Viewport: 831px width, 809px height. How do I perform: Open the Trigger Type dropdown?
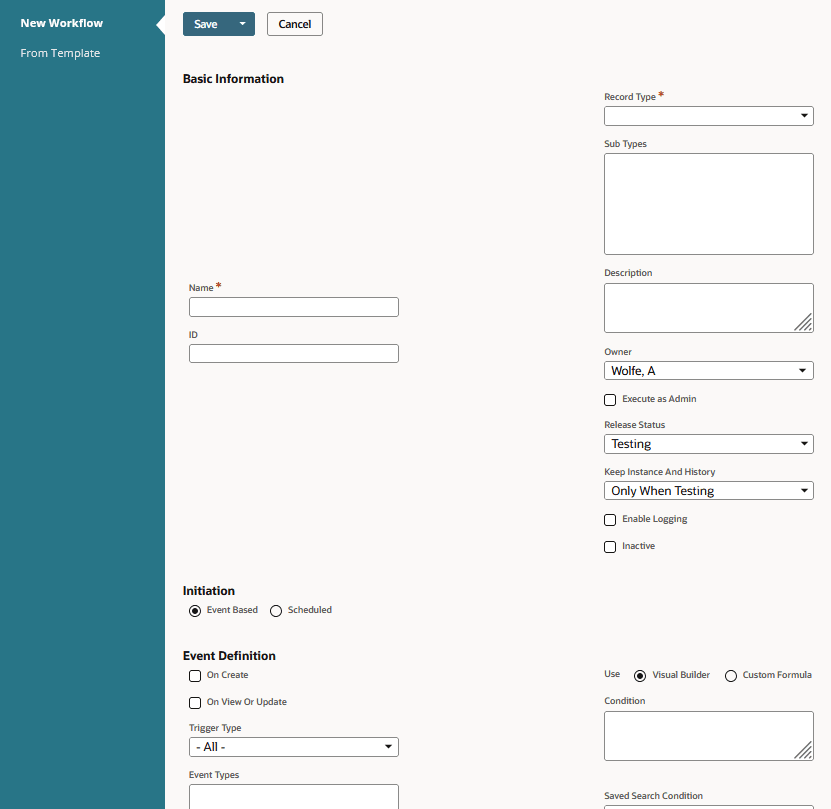coord(294,747)
